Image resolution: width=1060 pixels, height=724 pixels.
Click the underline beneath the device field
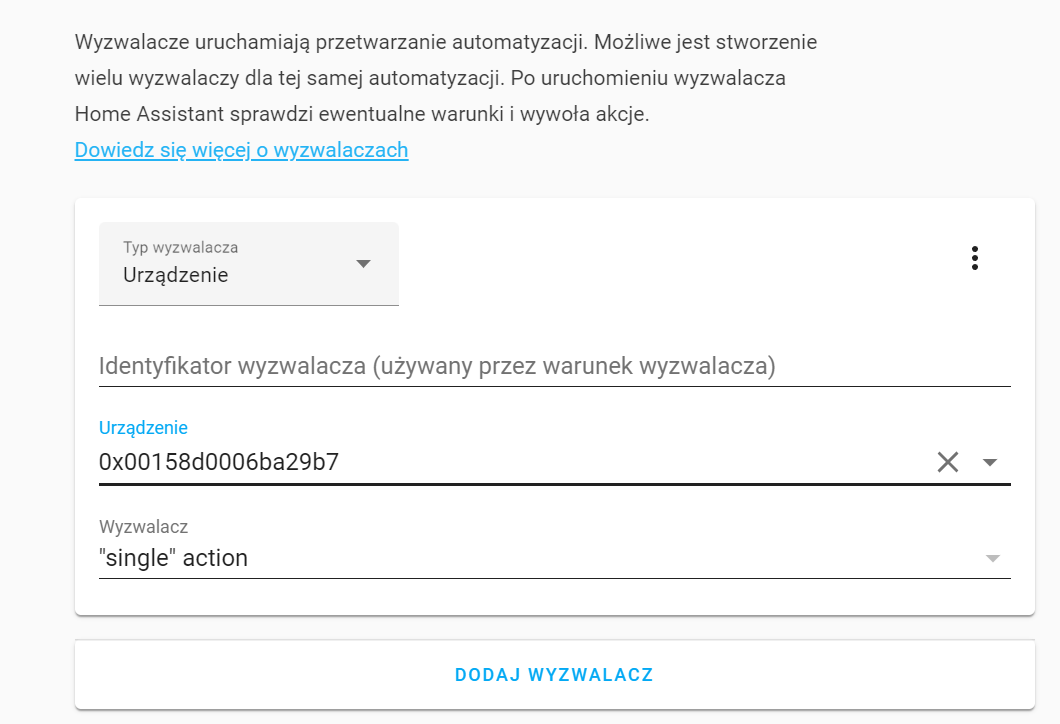[x=554, y=484]
